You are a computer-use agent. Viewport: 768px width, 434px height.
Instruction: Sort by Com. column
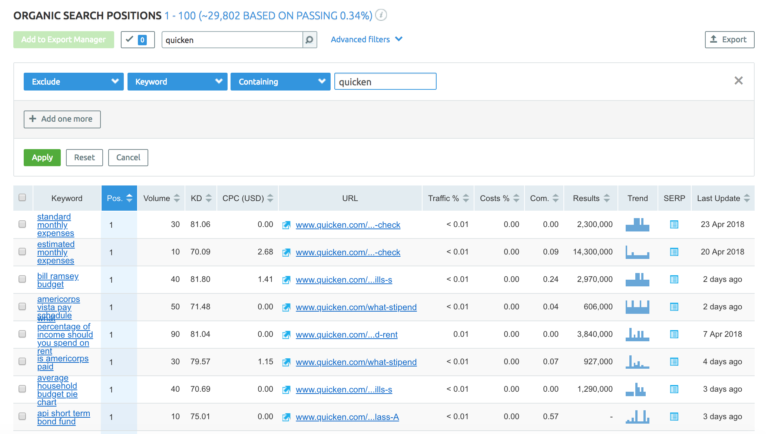[x=544, y=198]
